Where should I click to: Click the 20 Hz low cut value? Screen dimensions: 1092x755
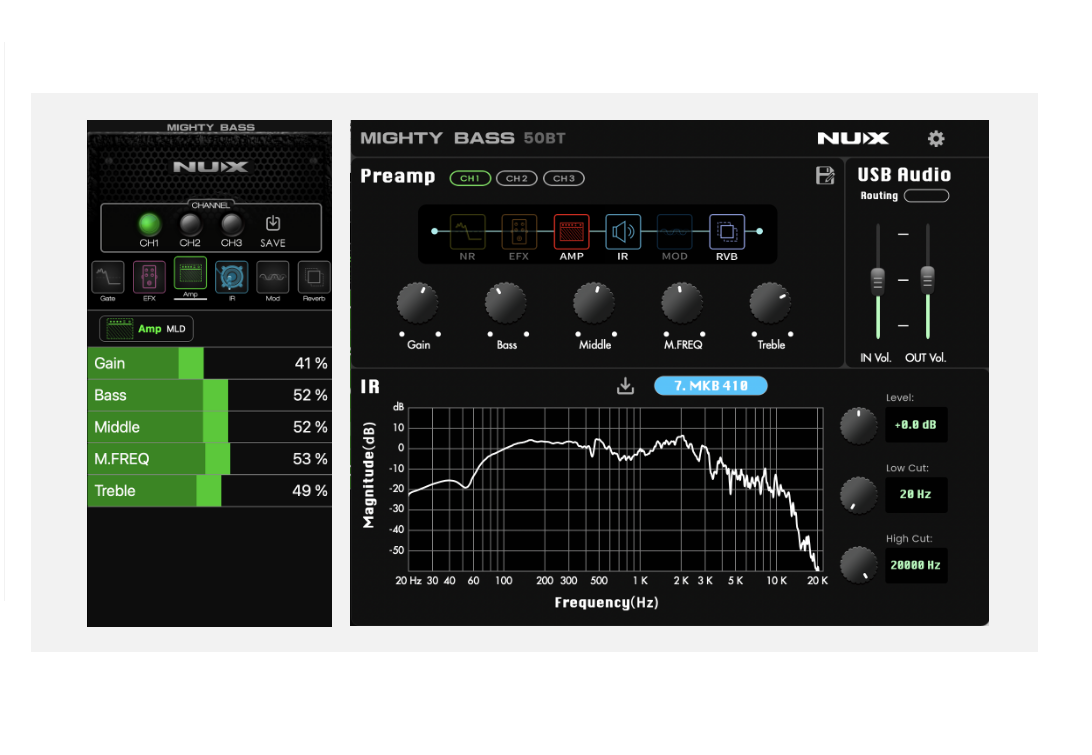tap(916, 495)
